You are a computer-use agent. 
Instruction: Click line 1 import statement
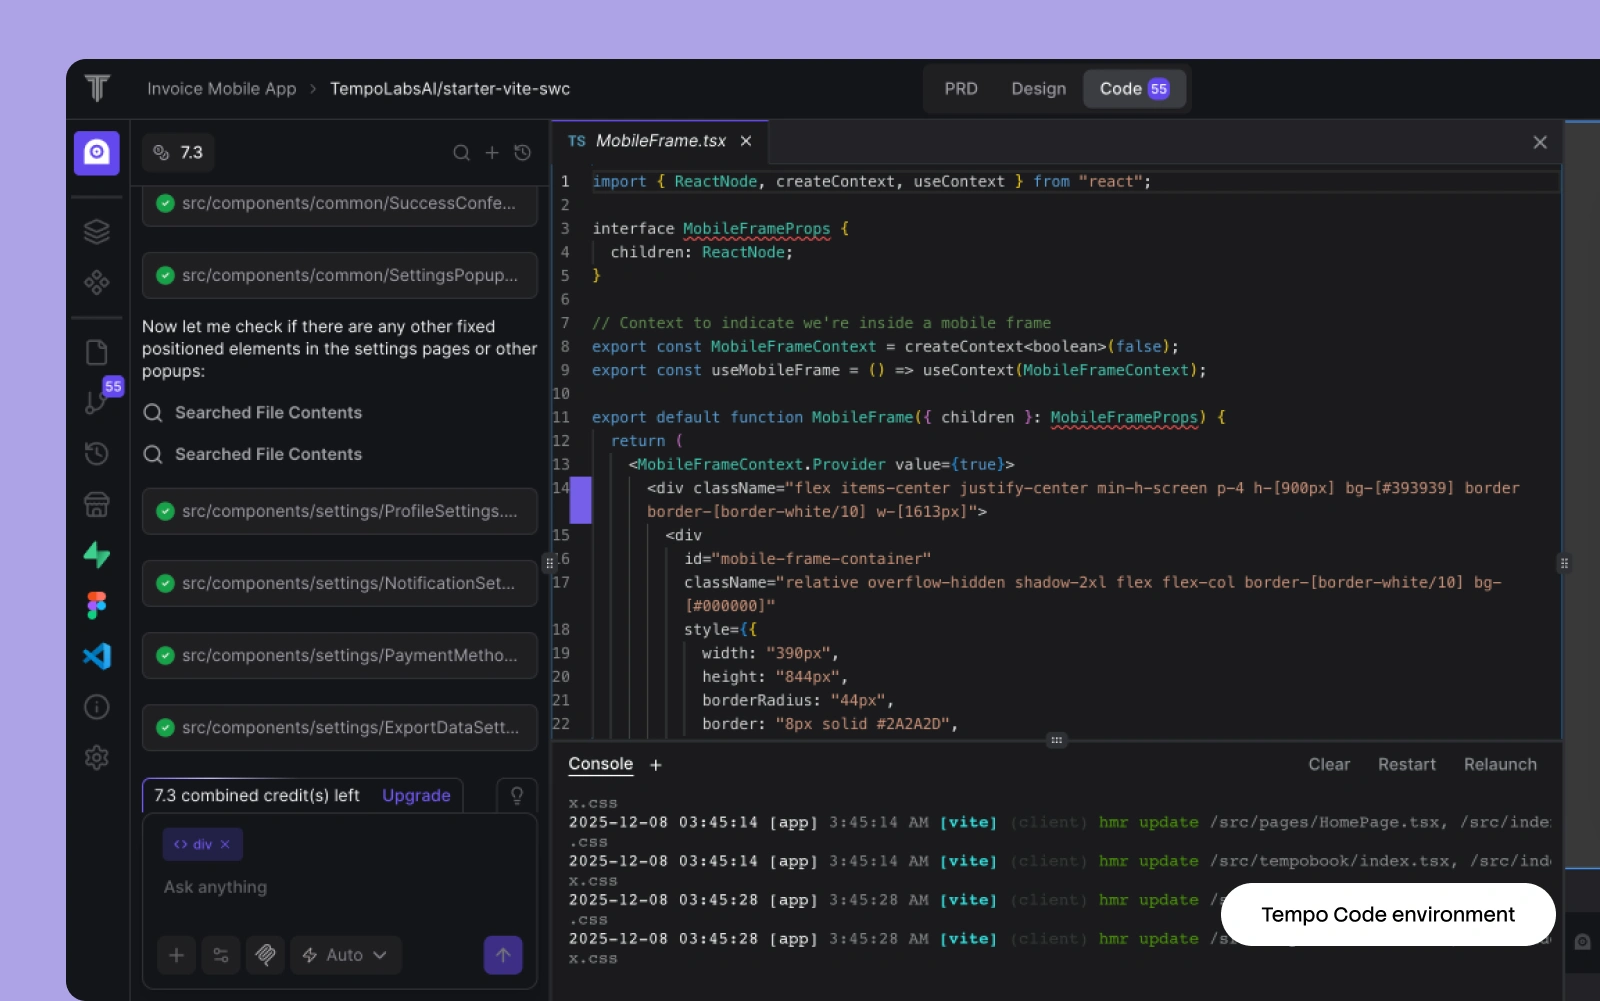[x=871, y=182]
